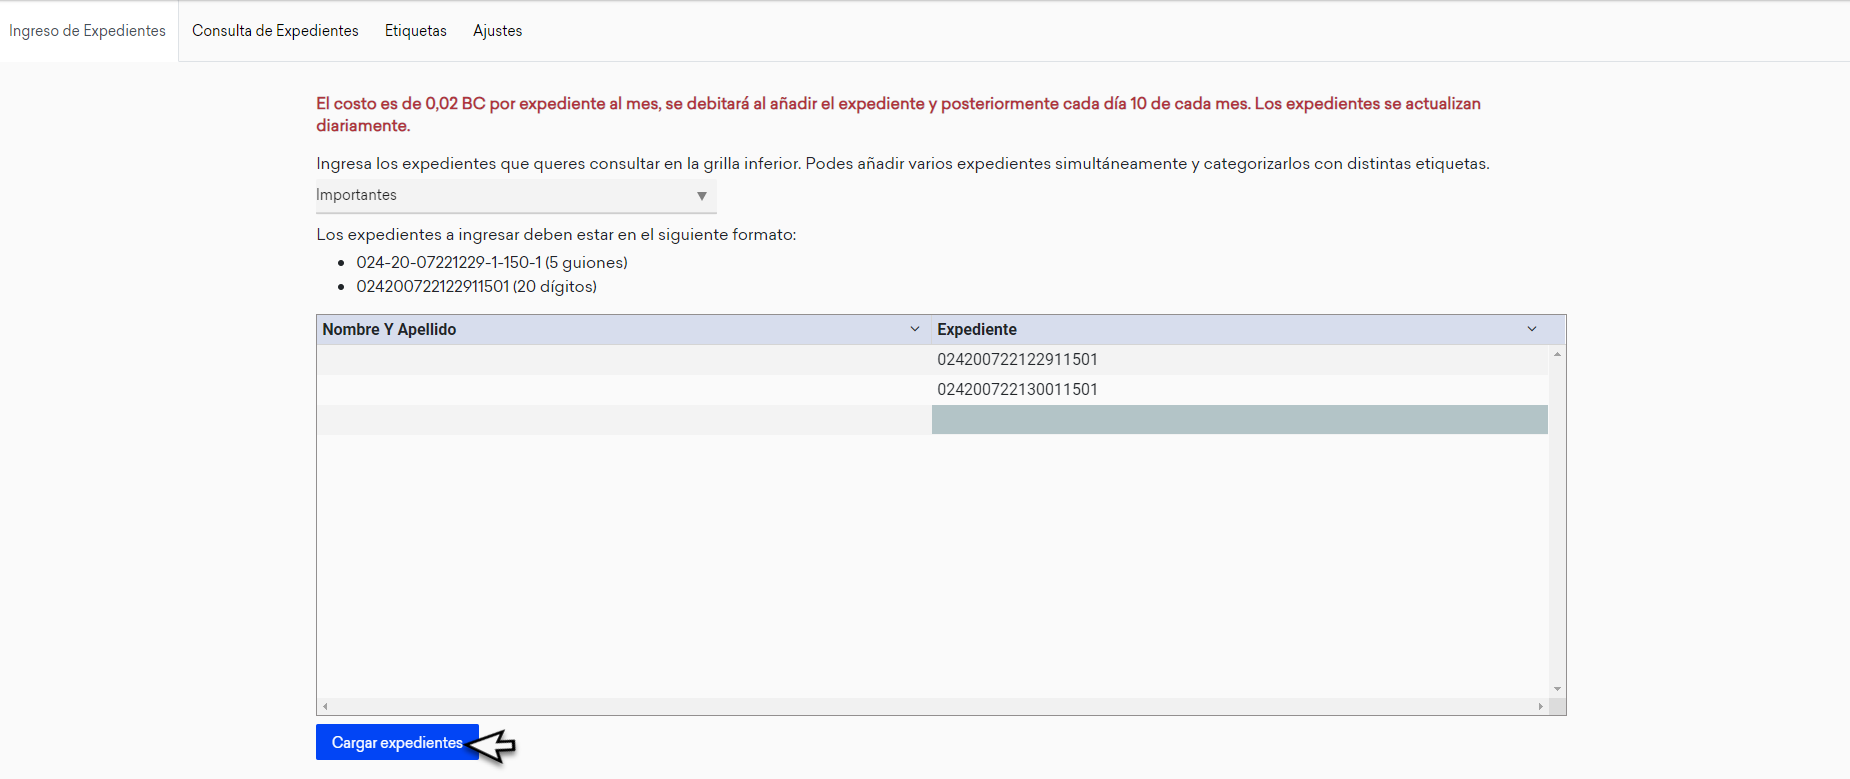Click the name cell beside 024200722130011501
Image resolution: width=1850 pixels, height=779 pixels.
click(624, 390)
